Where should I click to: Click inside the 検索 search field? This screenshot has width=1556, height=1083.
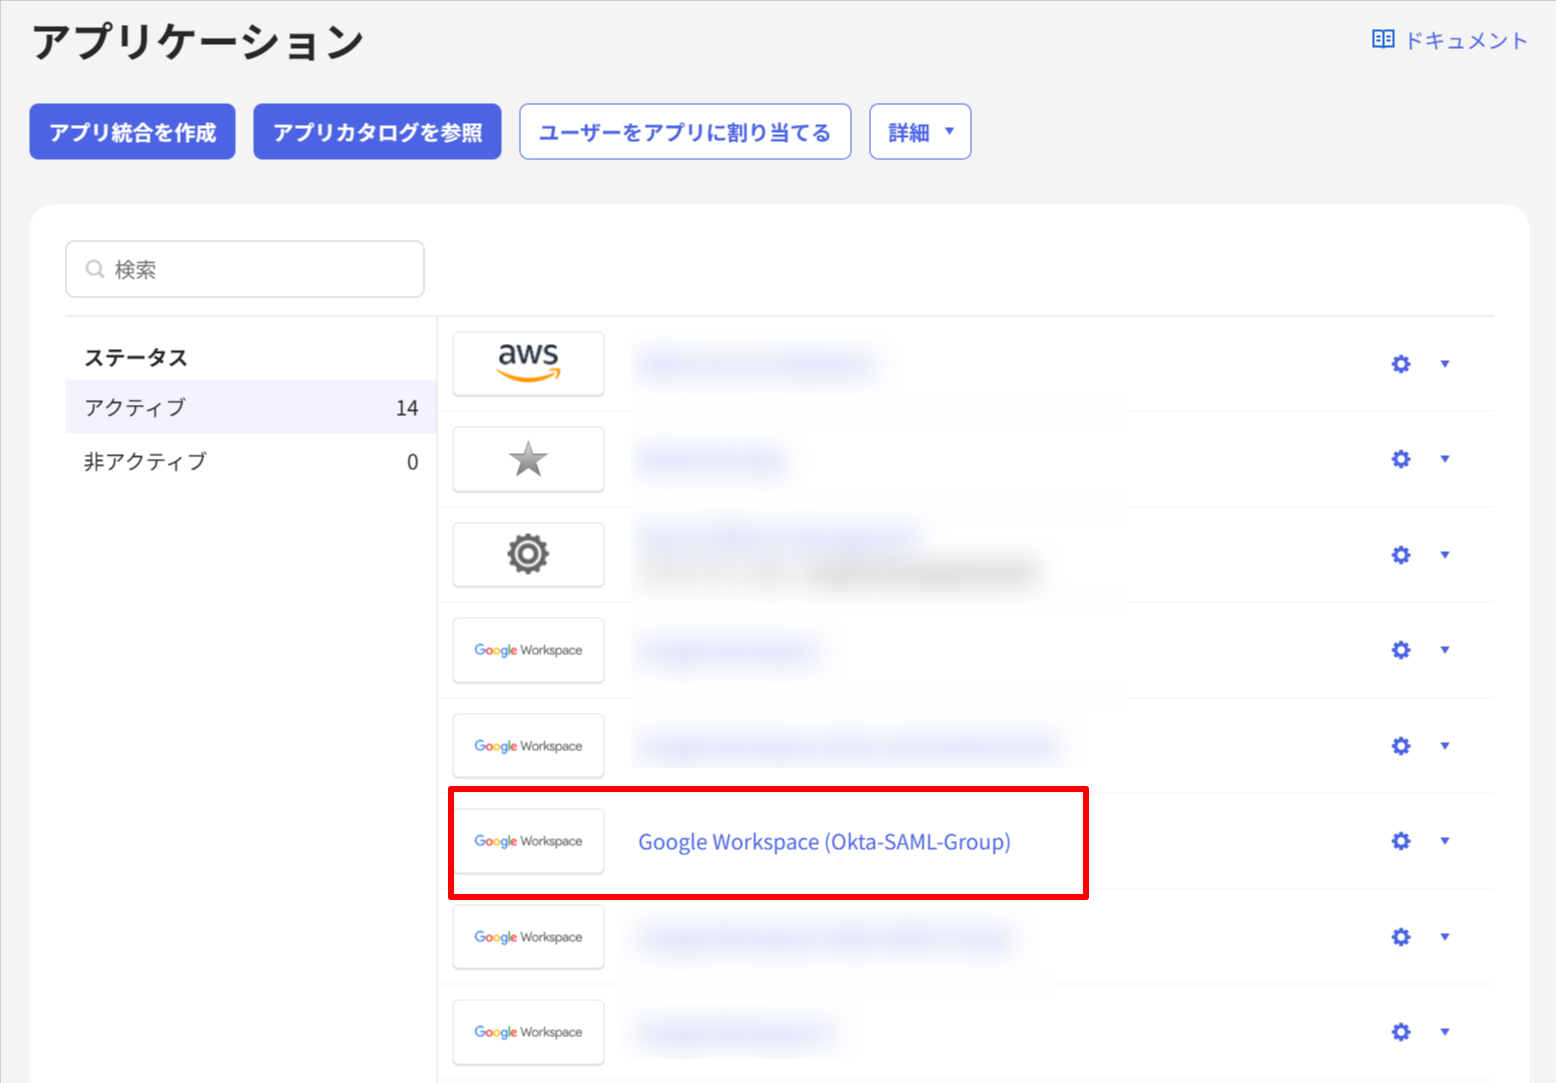(x=244, y=268)
